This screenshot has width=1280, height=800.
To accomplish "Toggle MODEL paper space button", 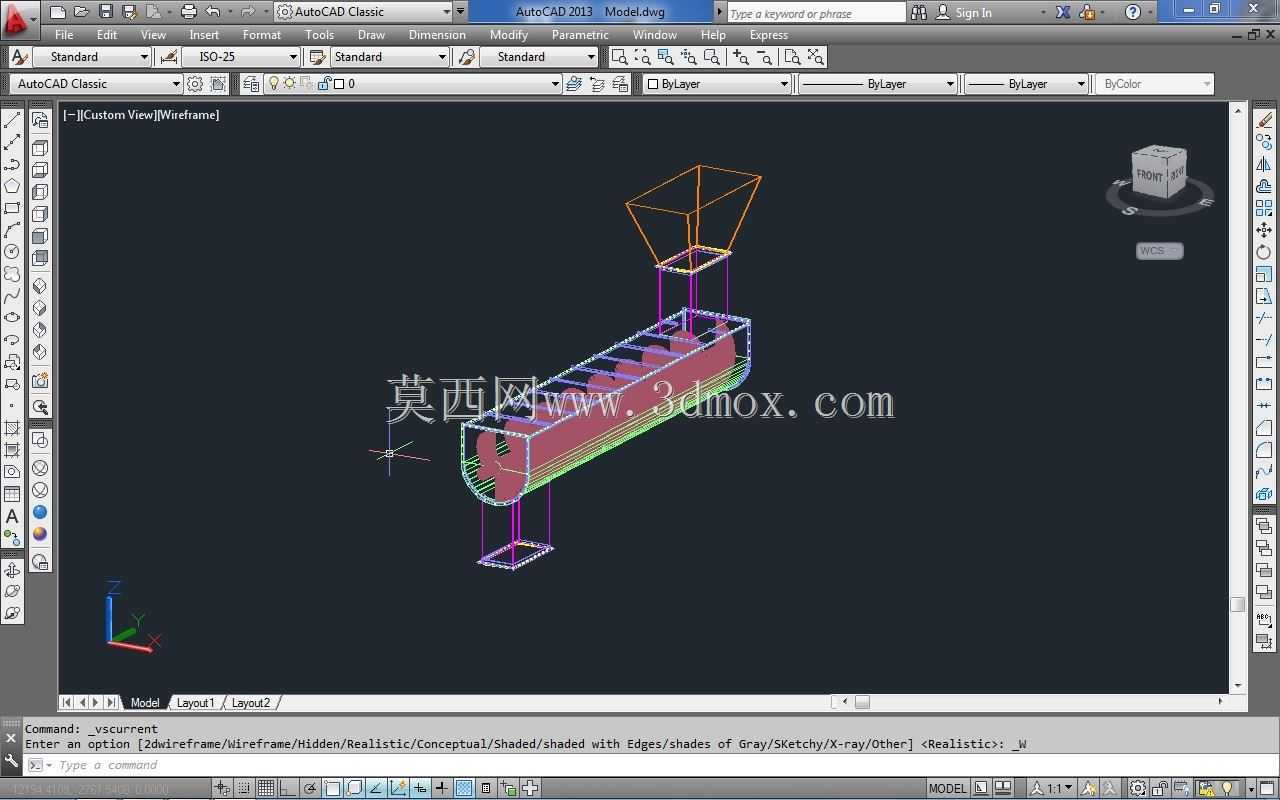I will point(947,788).
